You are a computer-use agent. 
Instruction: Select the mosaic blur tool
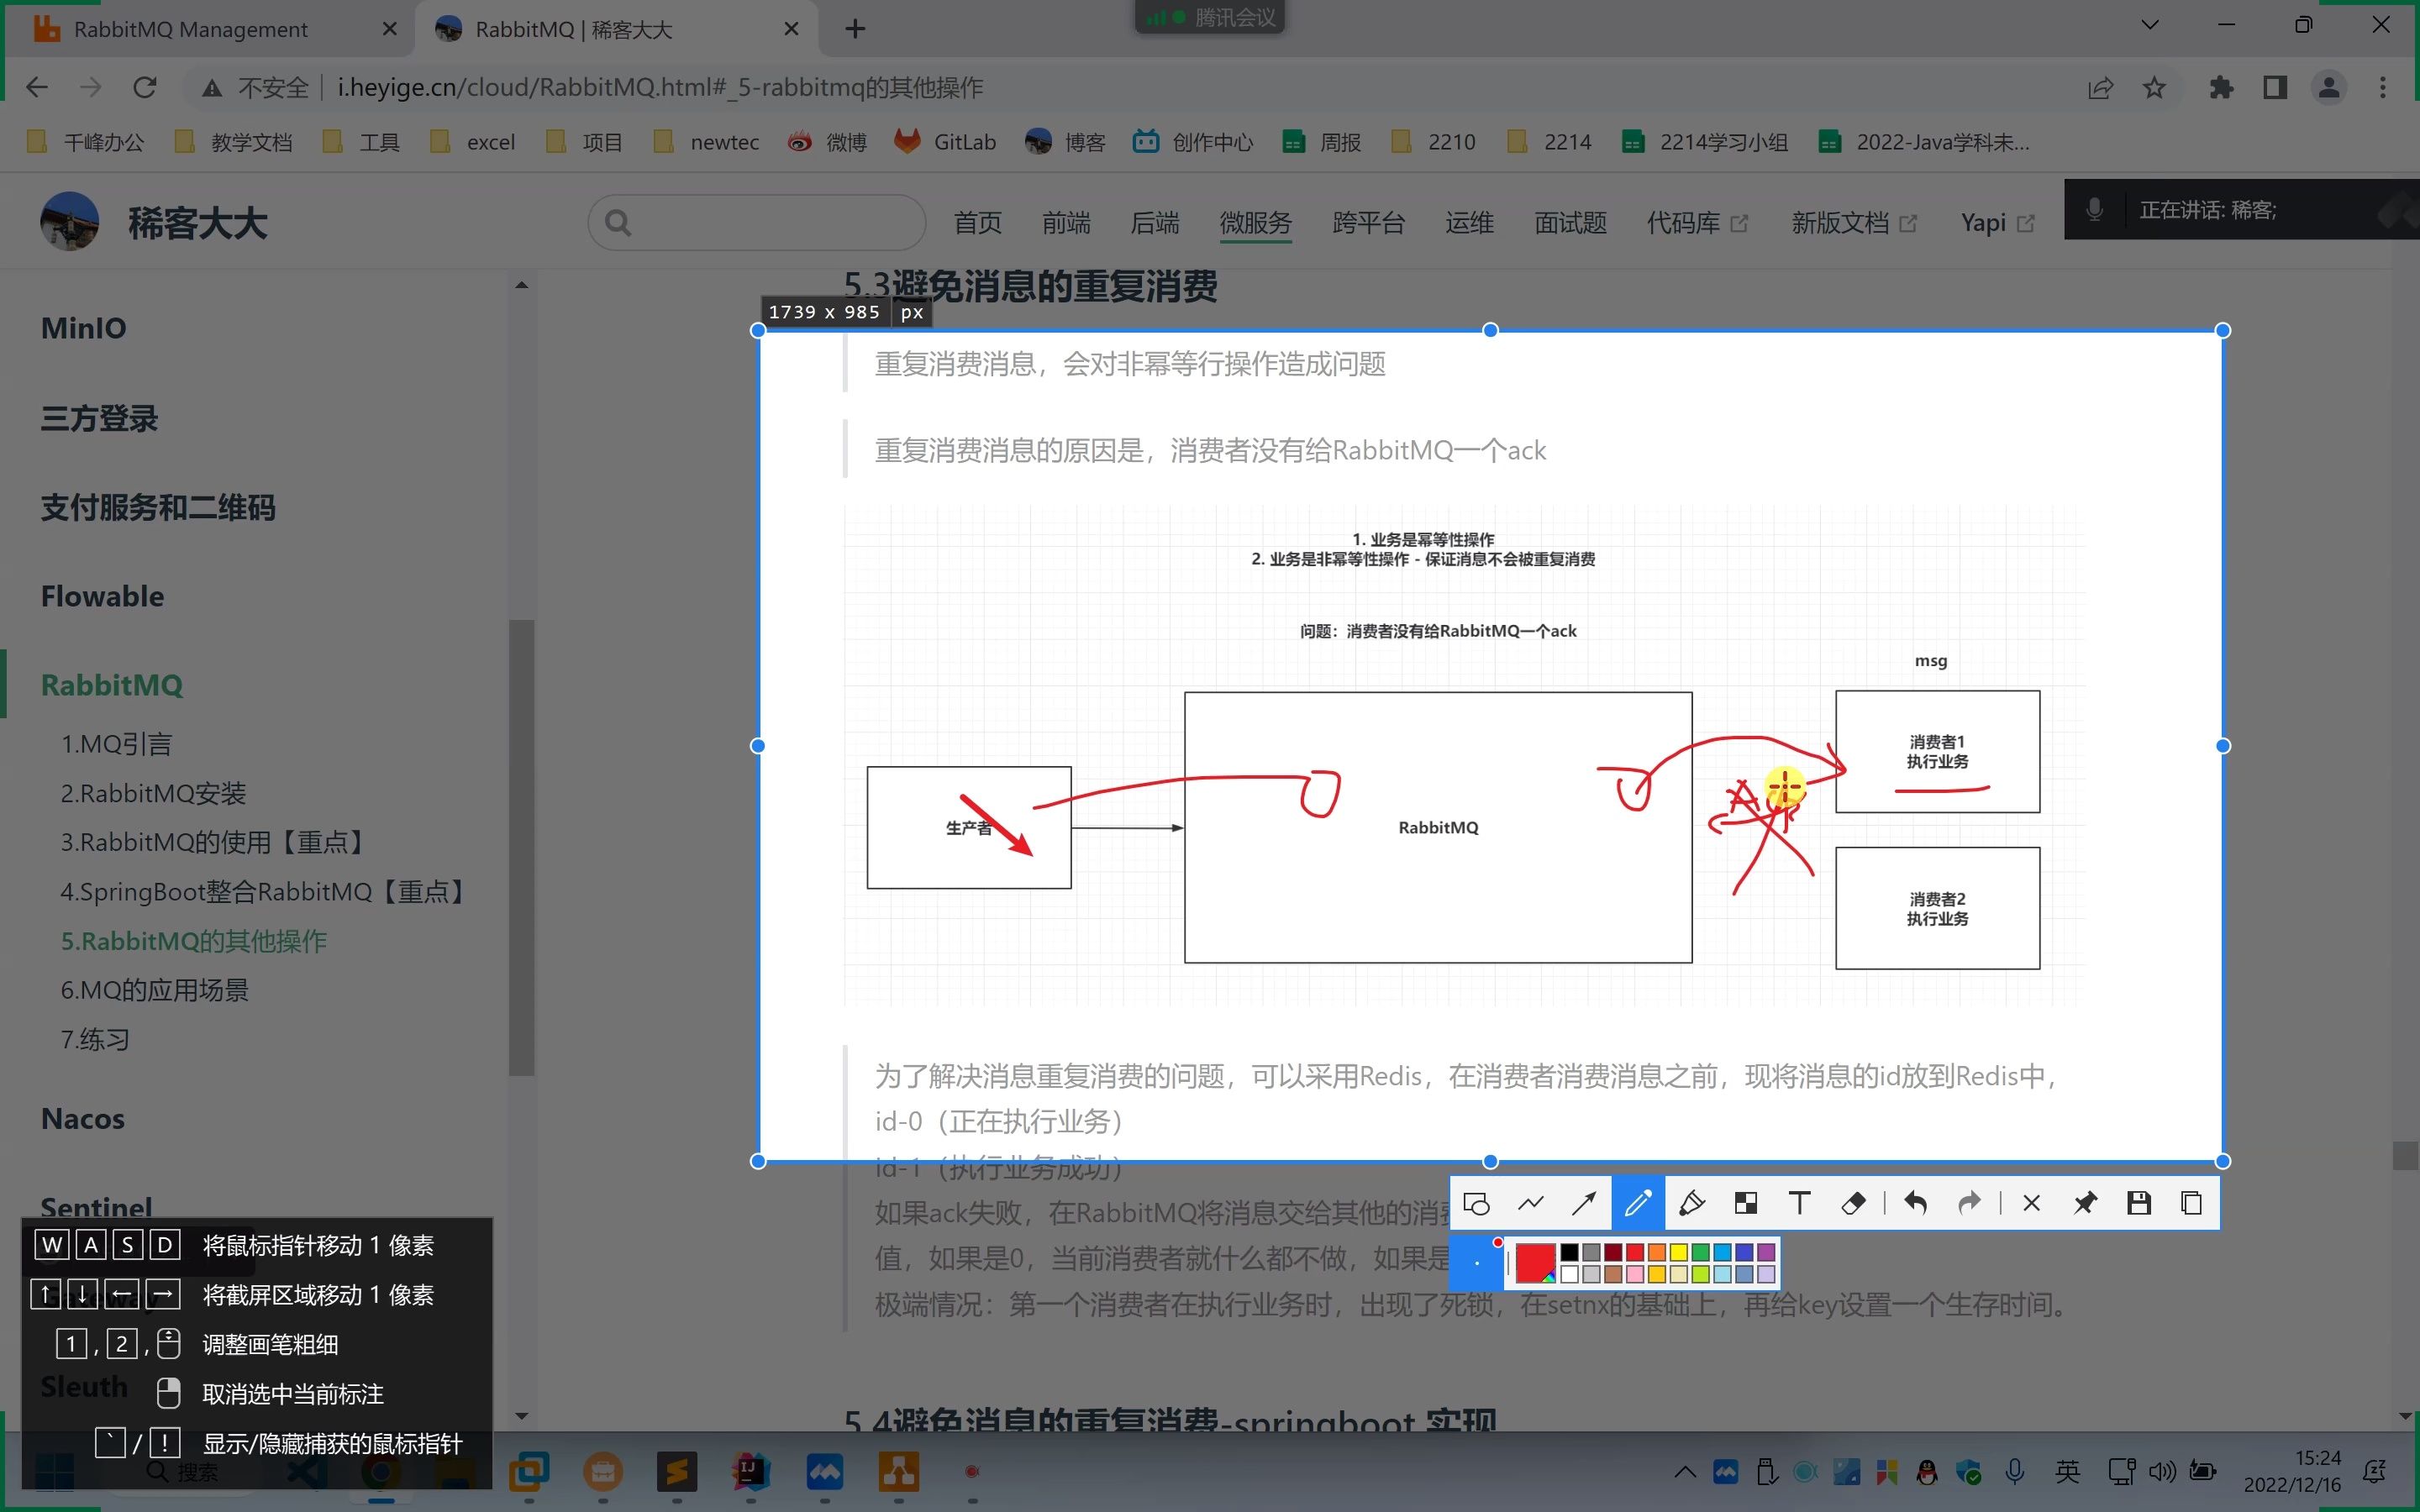[1746, 1203]
